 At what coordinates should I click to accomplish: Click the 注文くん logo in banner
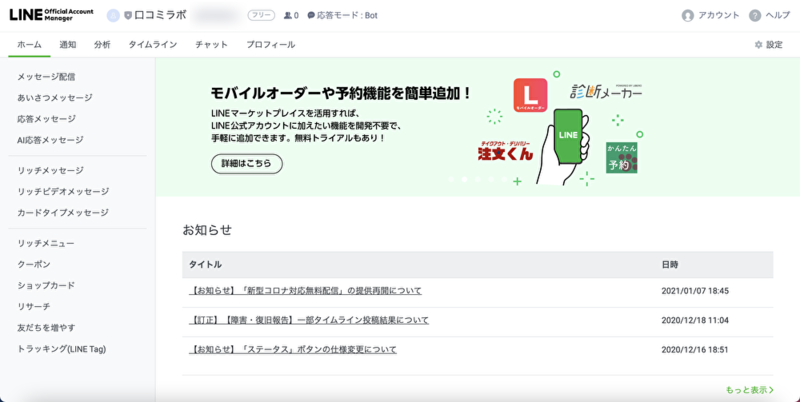coord(505,150)
